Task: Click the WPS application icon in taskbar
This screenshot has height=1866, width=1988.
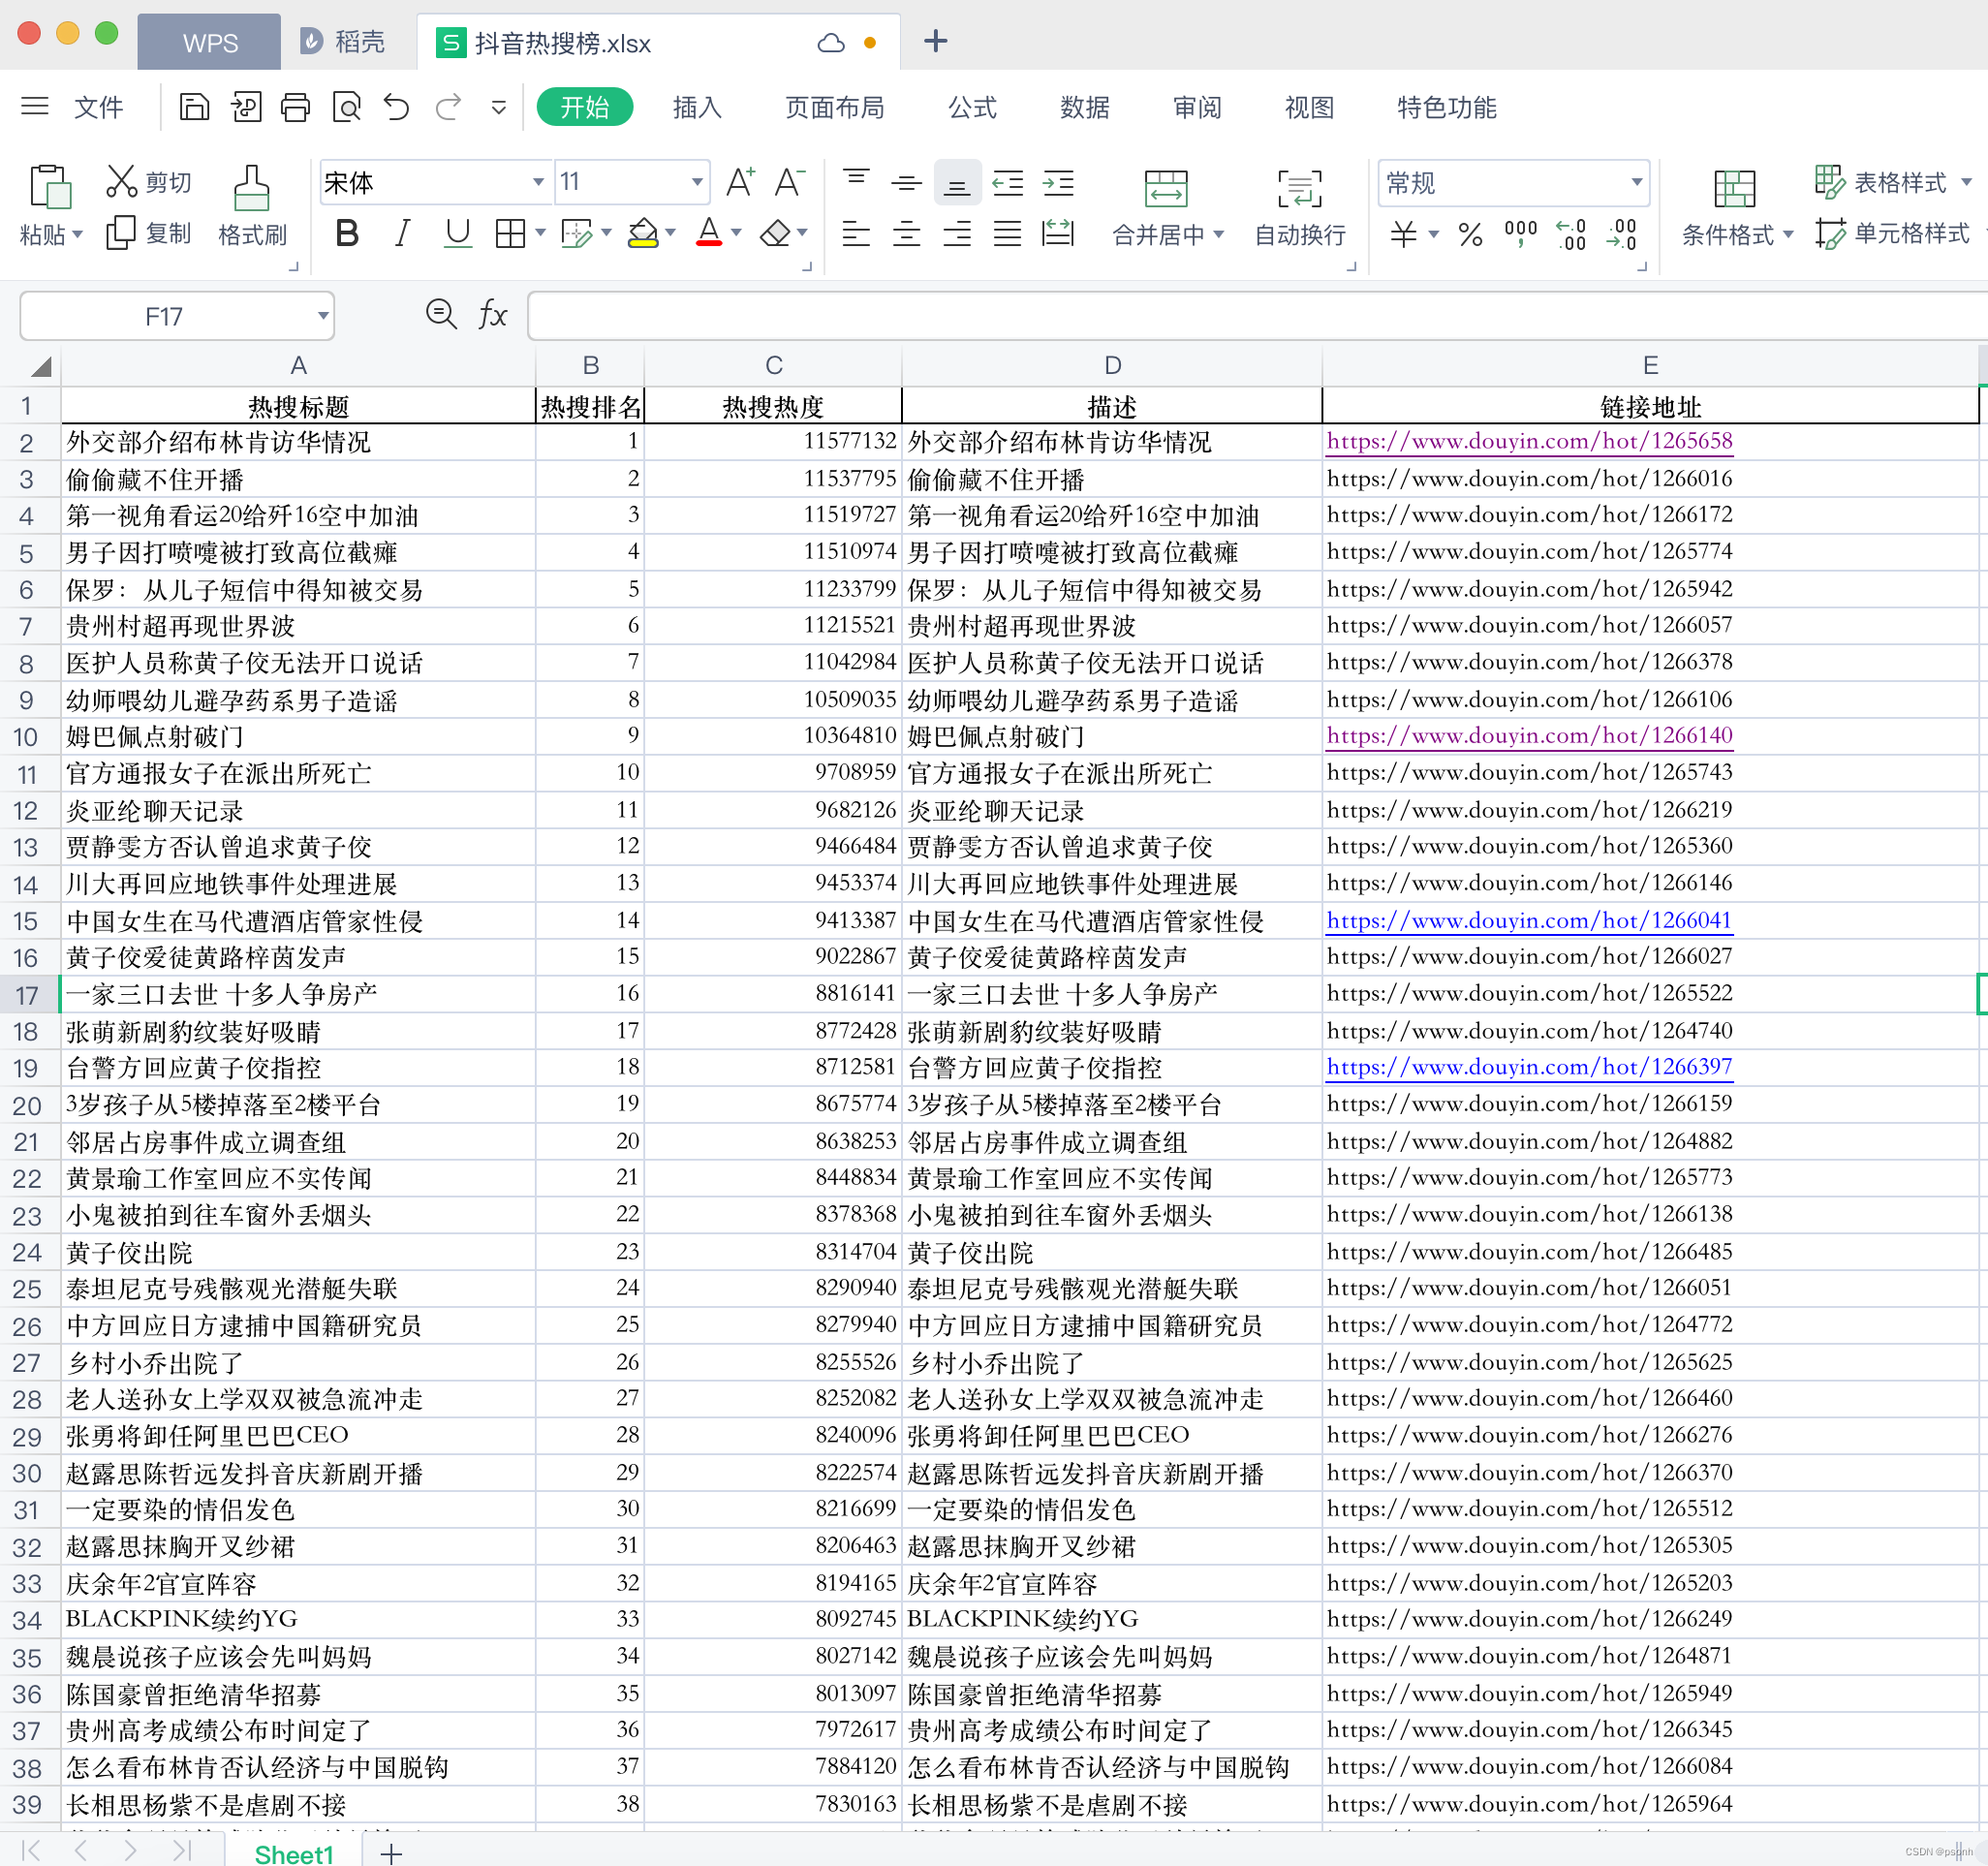Action: click(205, 37)
